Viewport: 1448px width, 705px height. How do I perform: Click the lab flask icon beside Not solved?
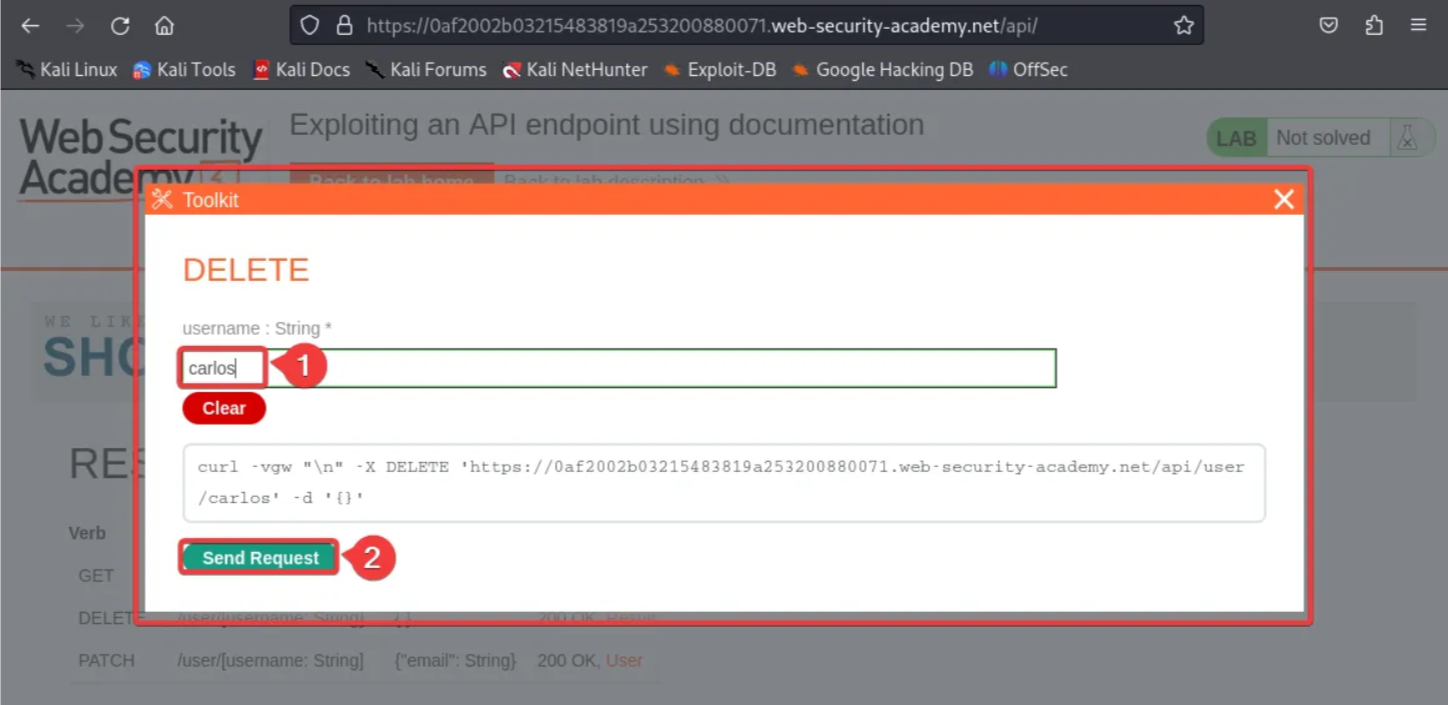(1407, 137)
